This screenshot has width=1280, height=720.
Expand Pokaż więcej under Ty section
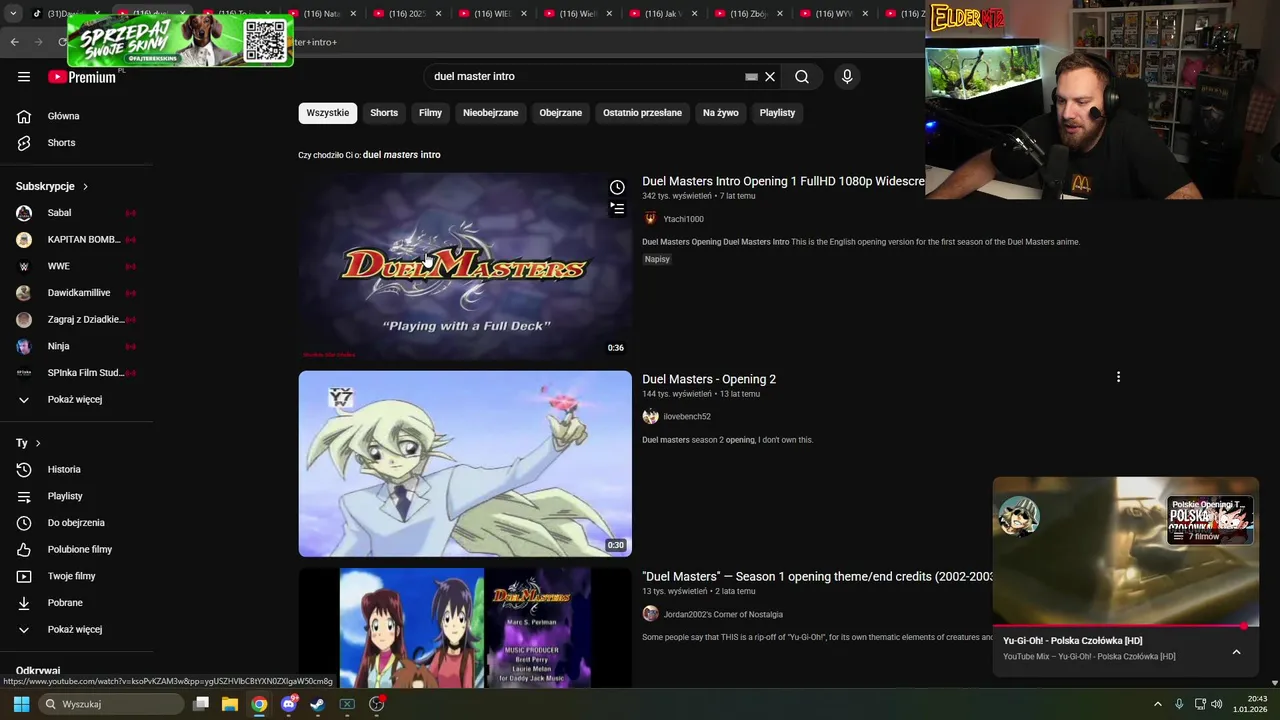pyautogui.click(x=76, y=629)
